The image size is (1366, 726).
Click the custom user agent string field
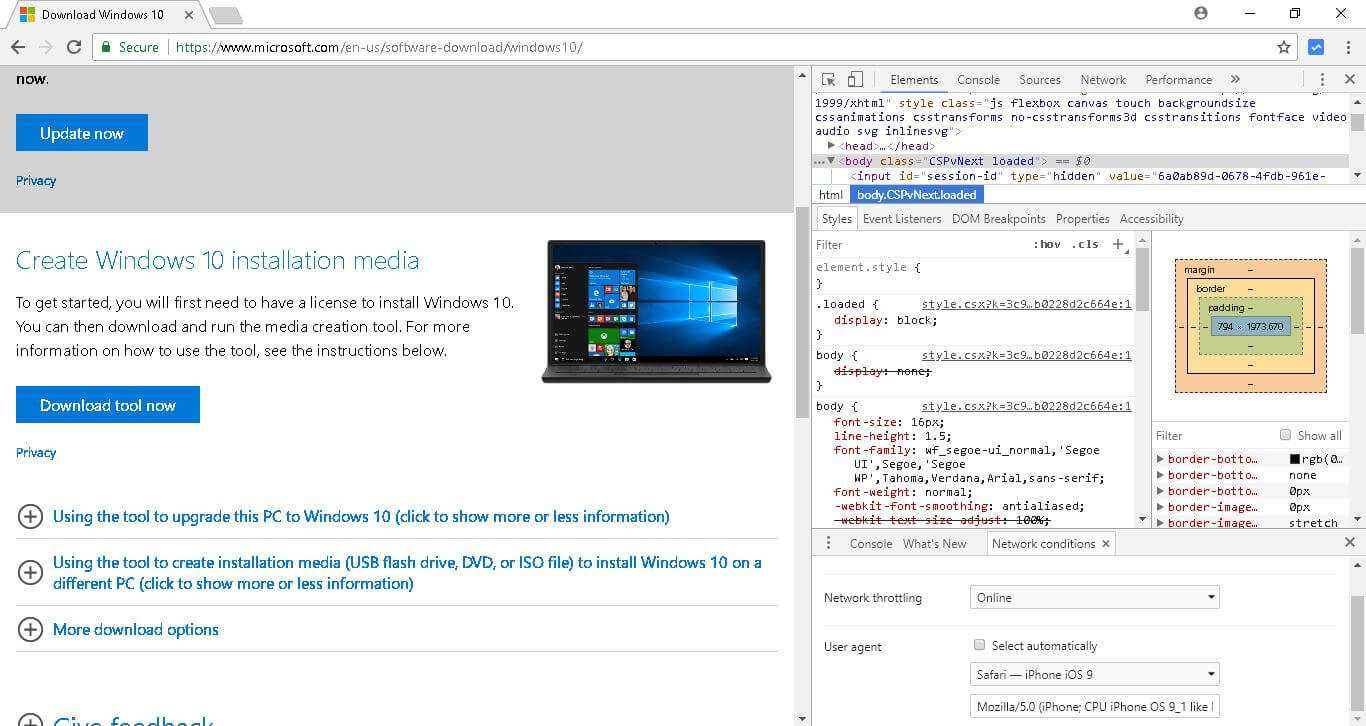(x=1095, y=707)
